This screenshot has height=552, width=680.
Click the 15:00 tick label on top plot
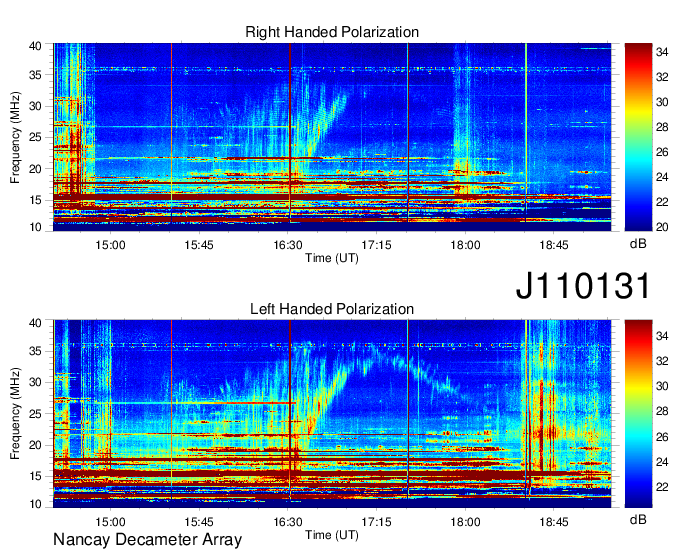coord(110,245)
